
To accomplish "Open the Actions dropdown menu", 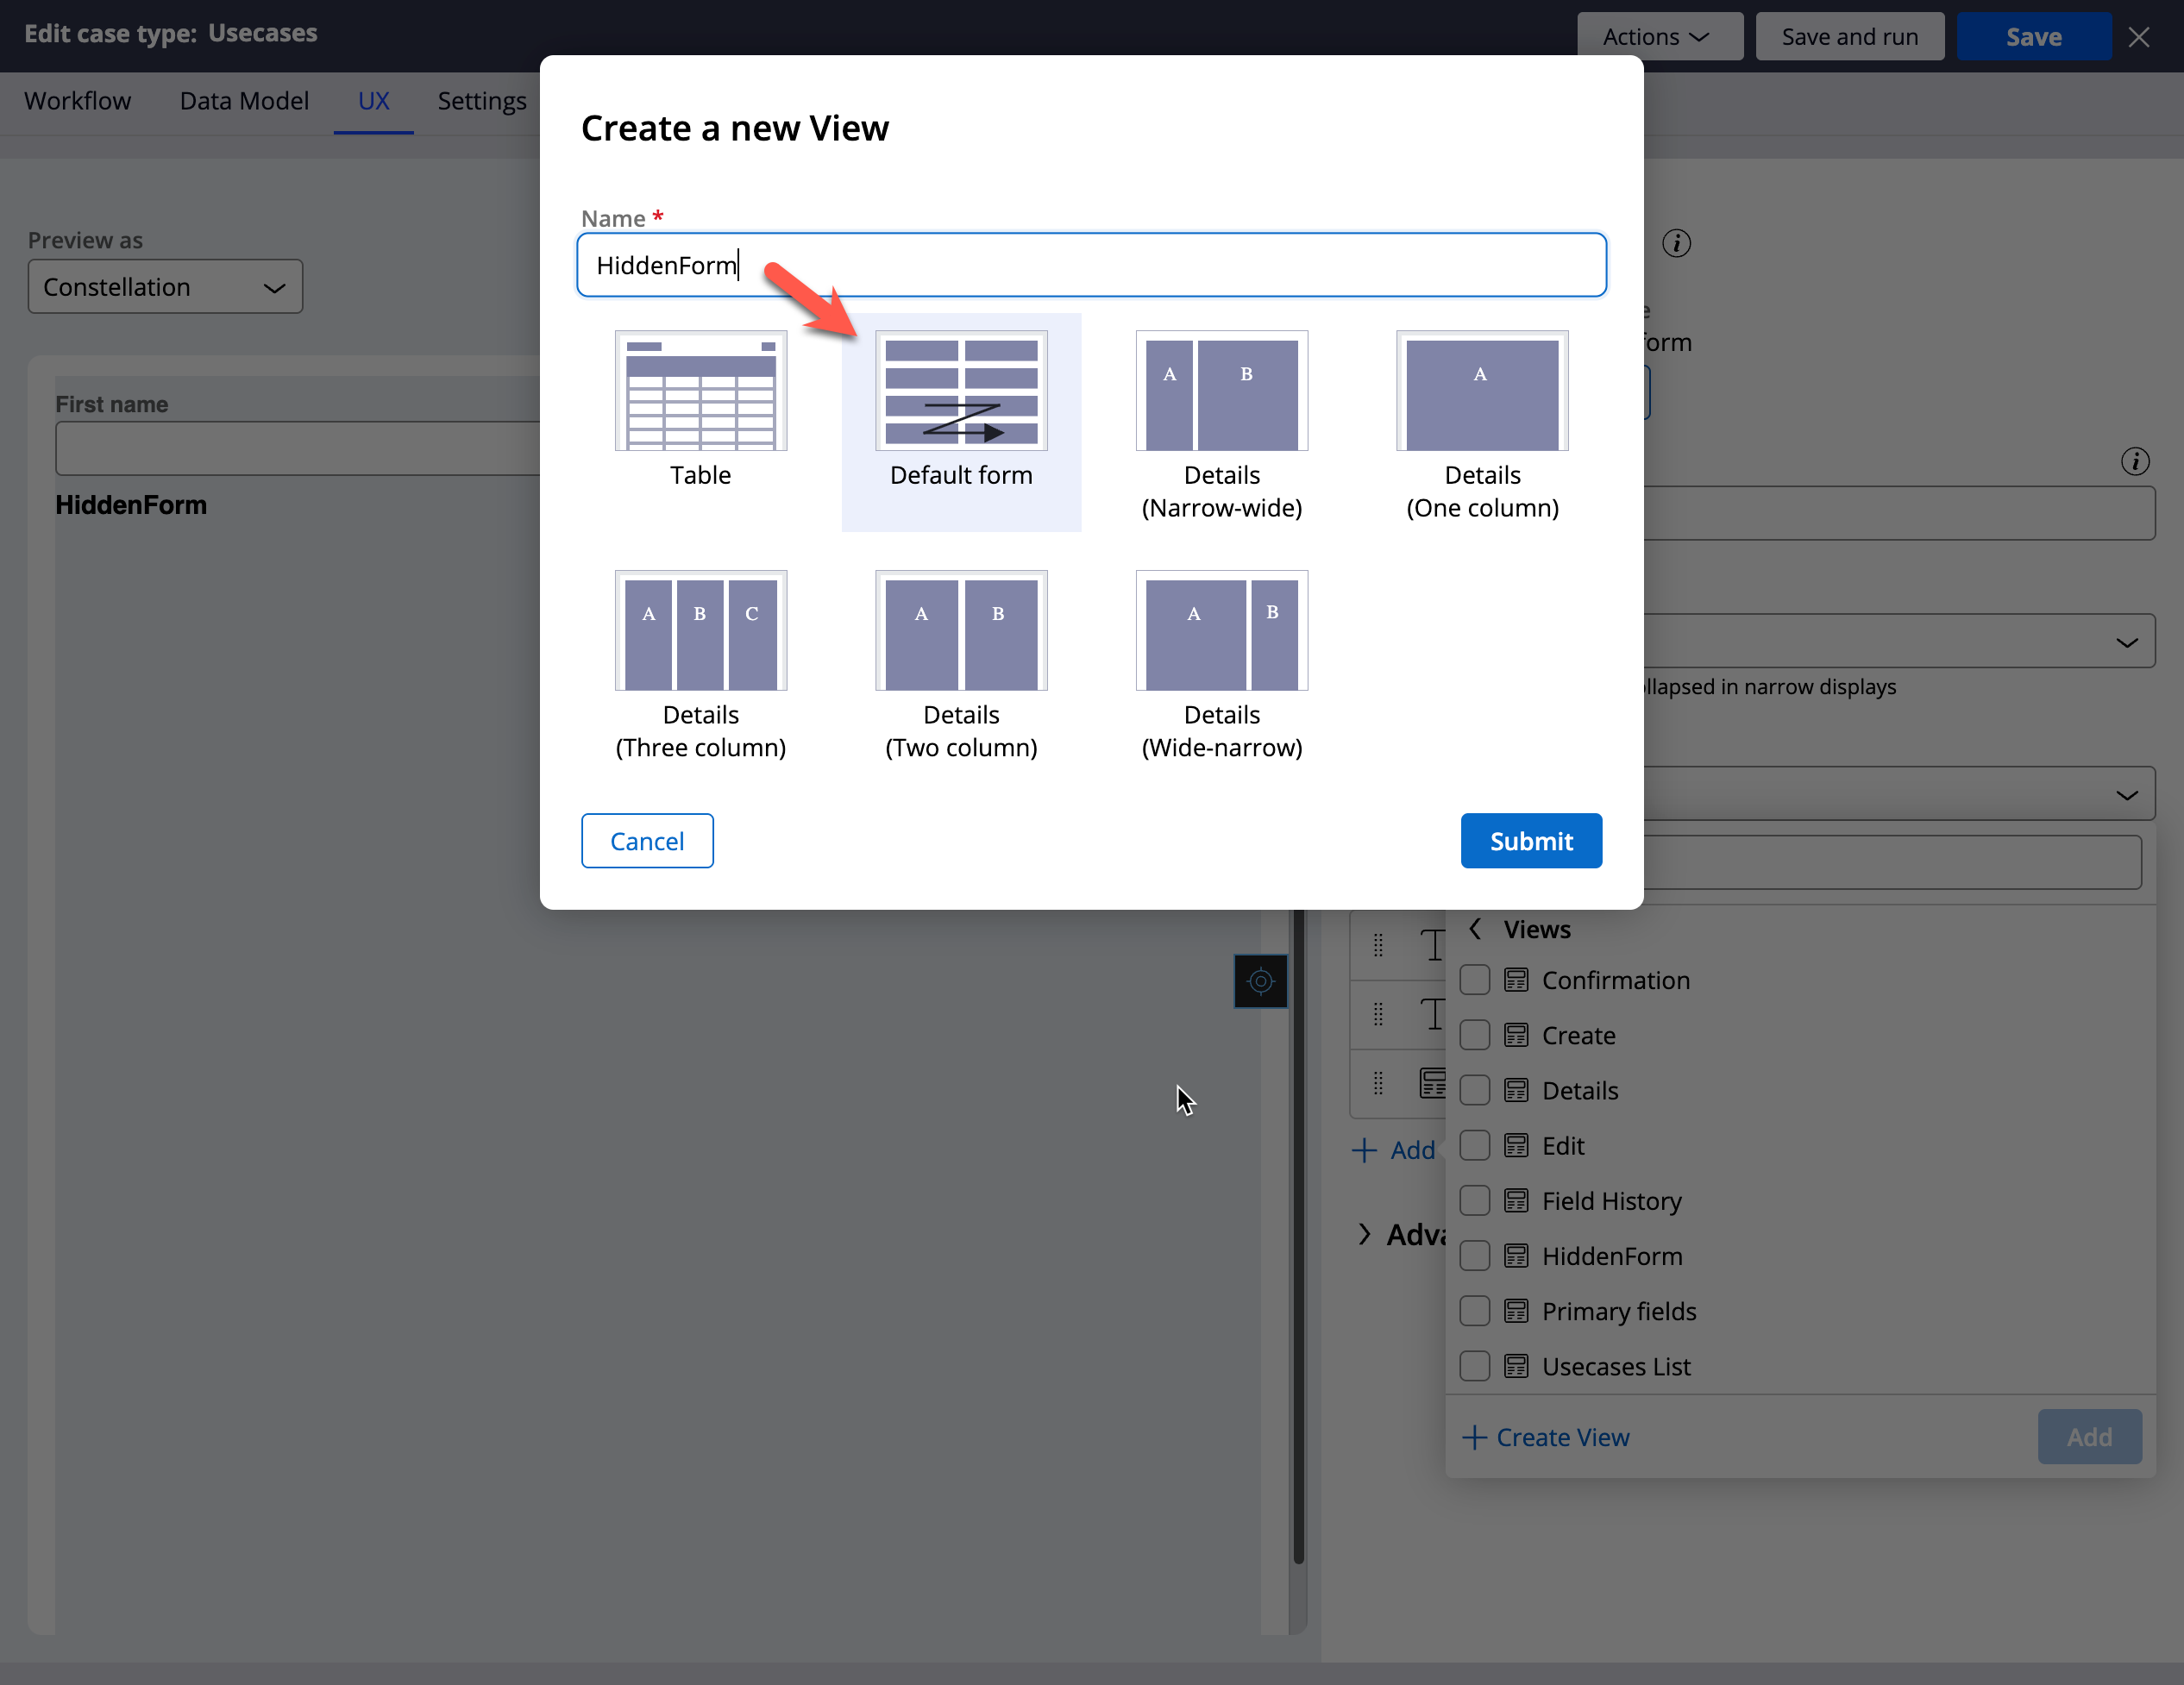I will (1659, 37).
